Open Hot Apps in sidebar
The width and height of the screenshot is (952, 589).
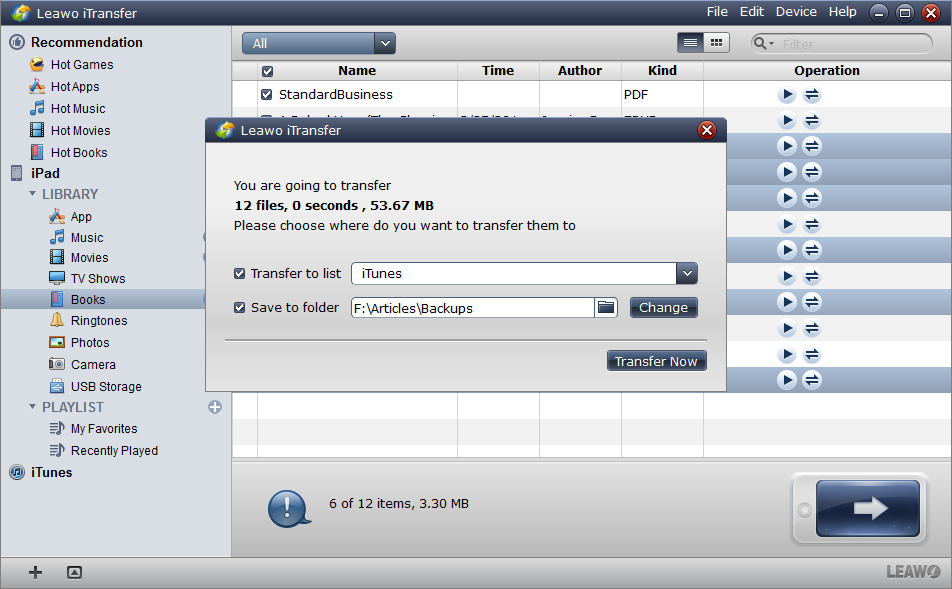(64, 87)
